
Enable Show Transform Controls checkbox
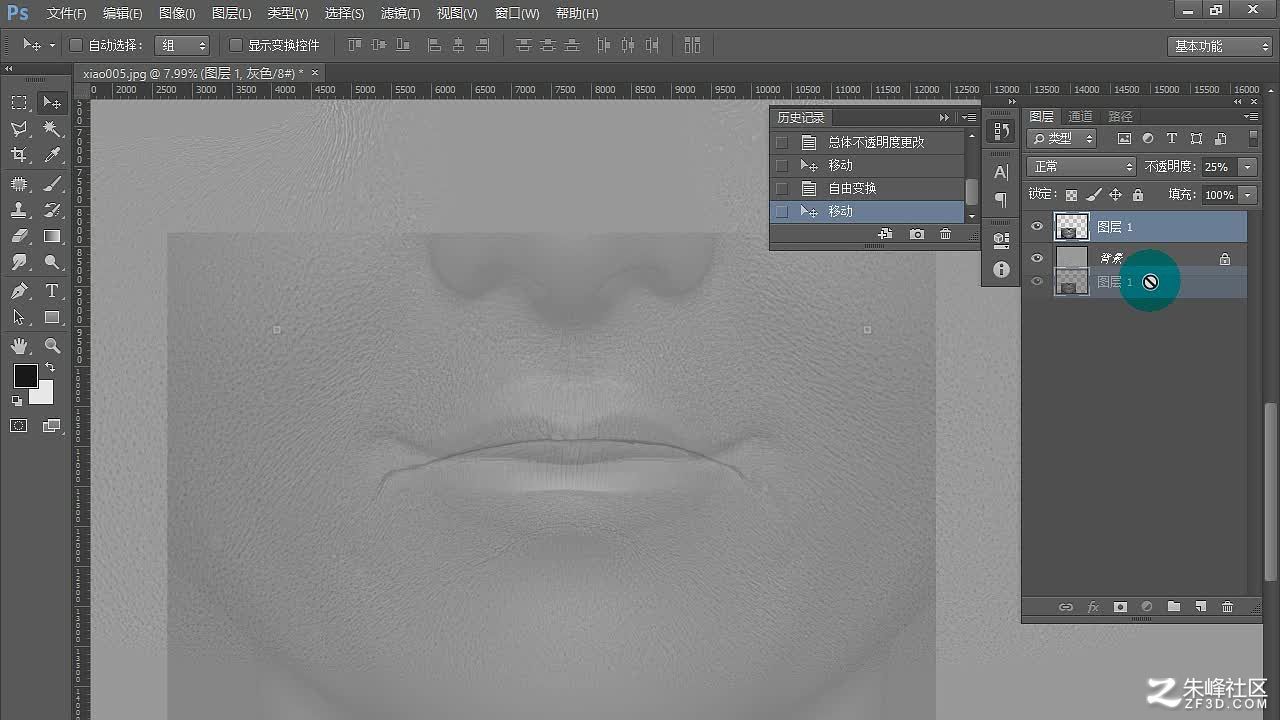tap(236, 45)
